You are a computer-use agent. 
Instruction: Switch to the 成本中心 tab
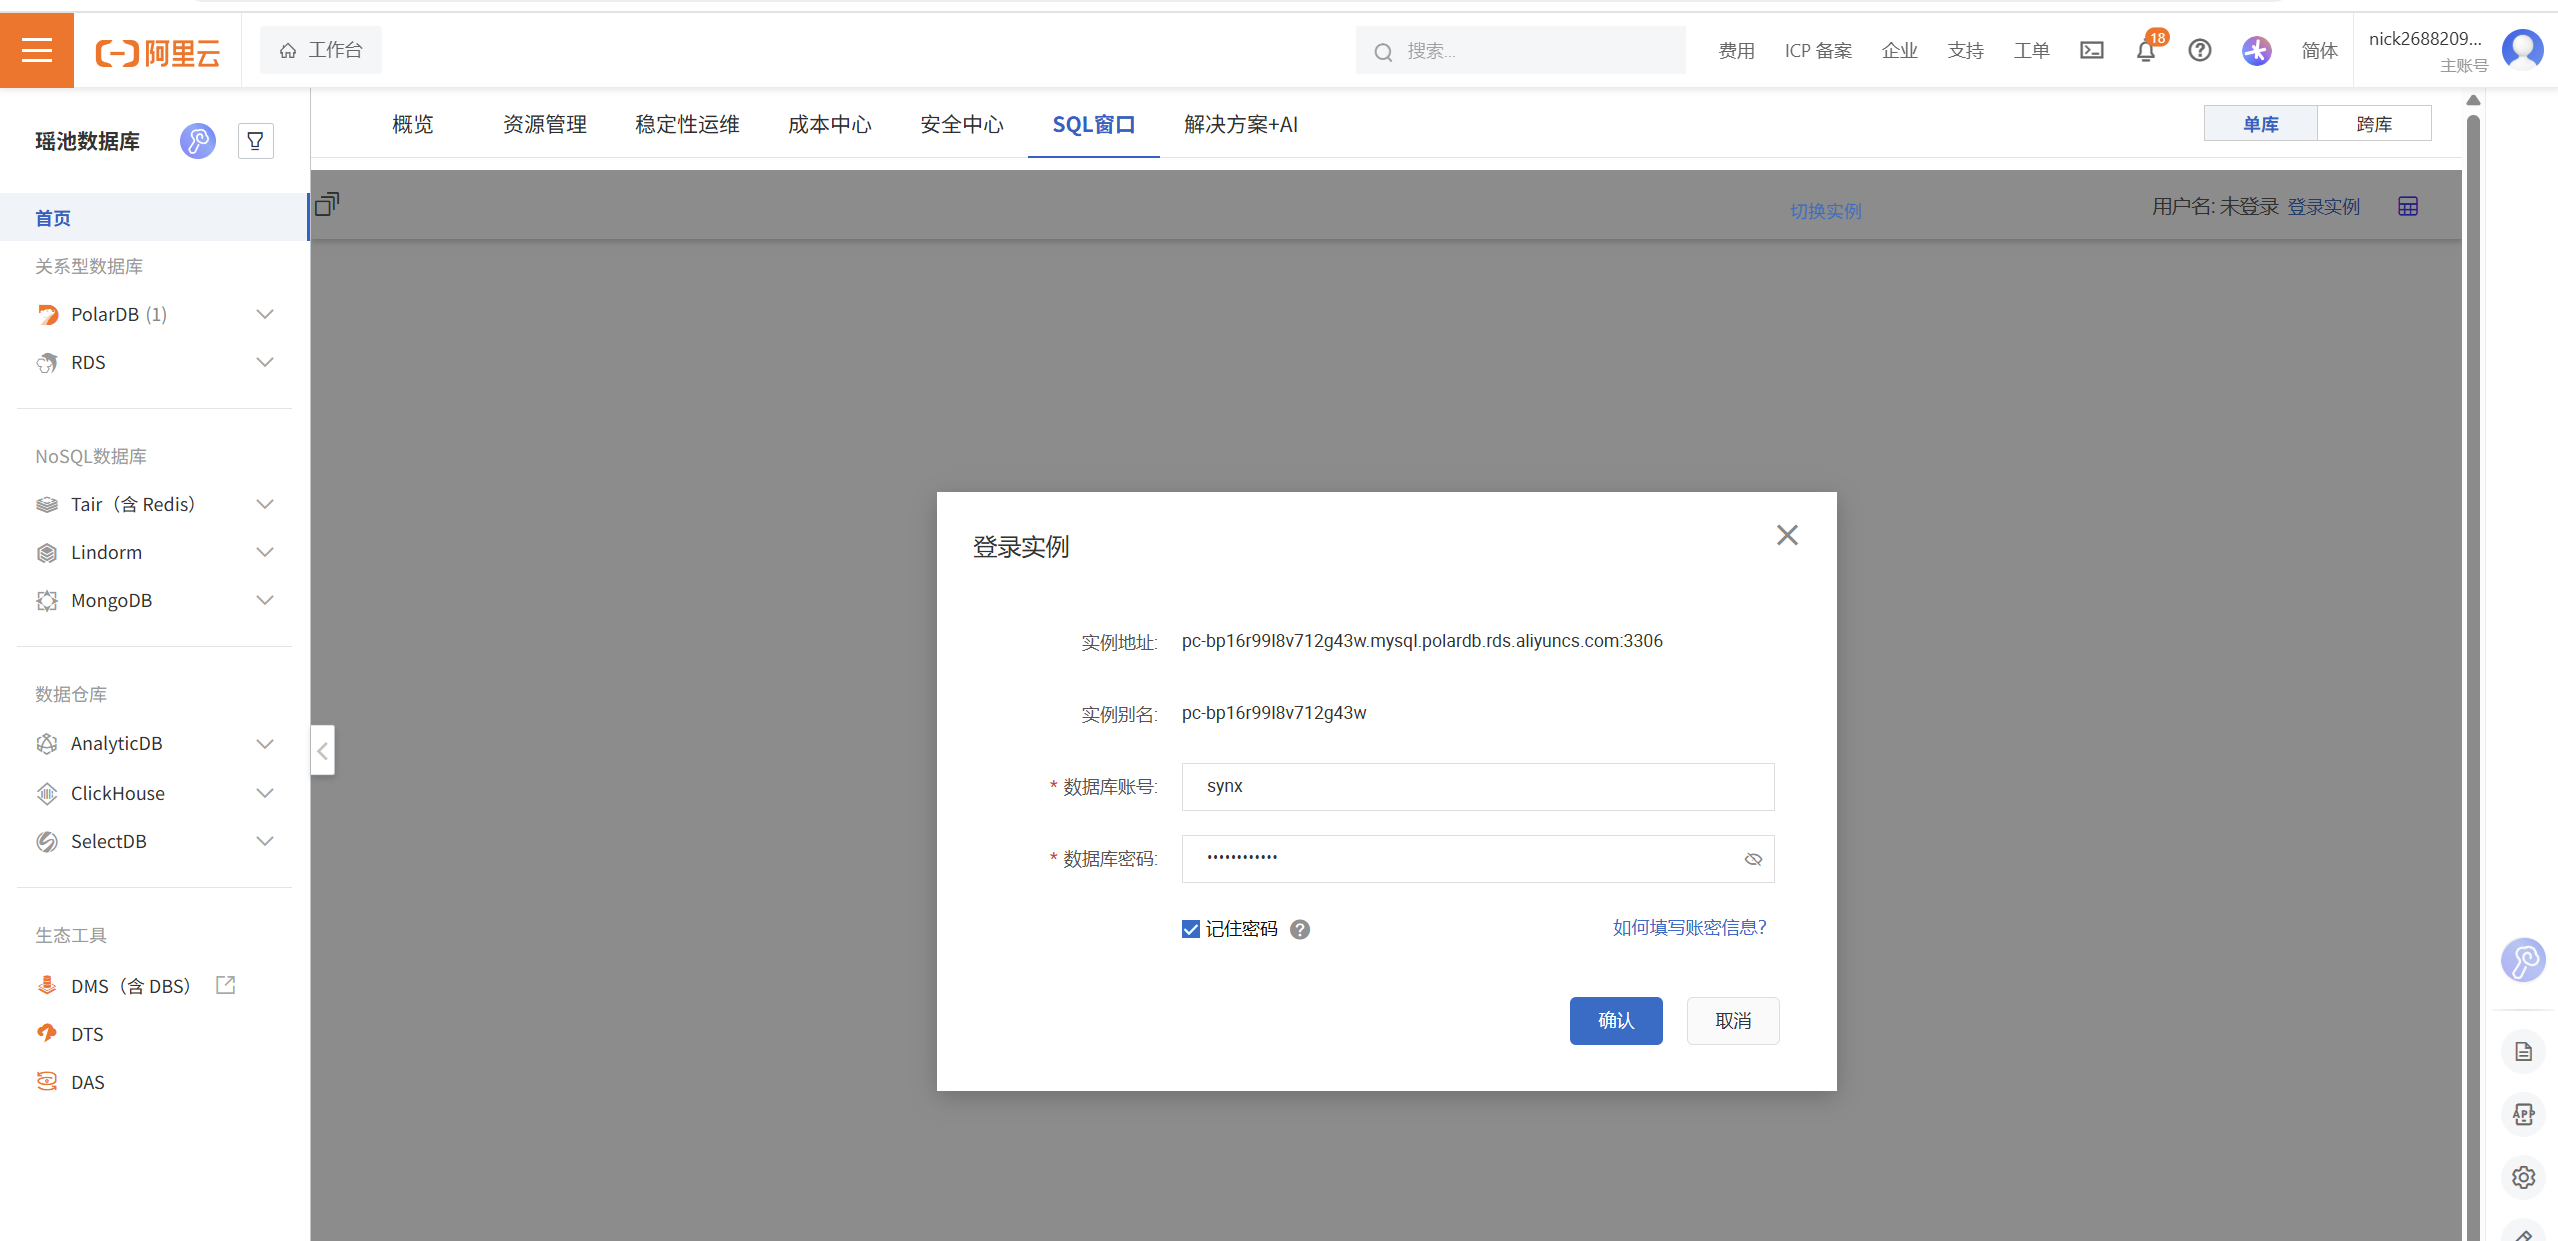pos(830,124)
